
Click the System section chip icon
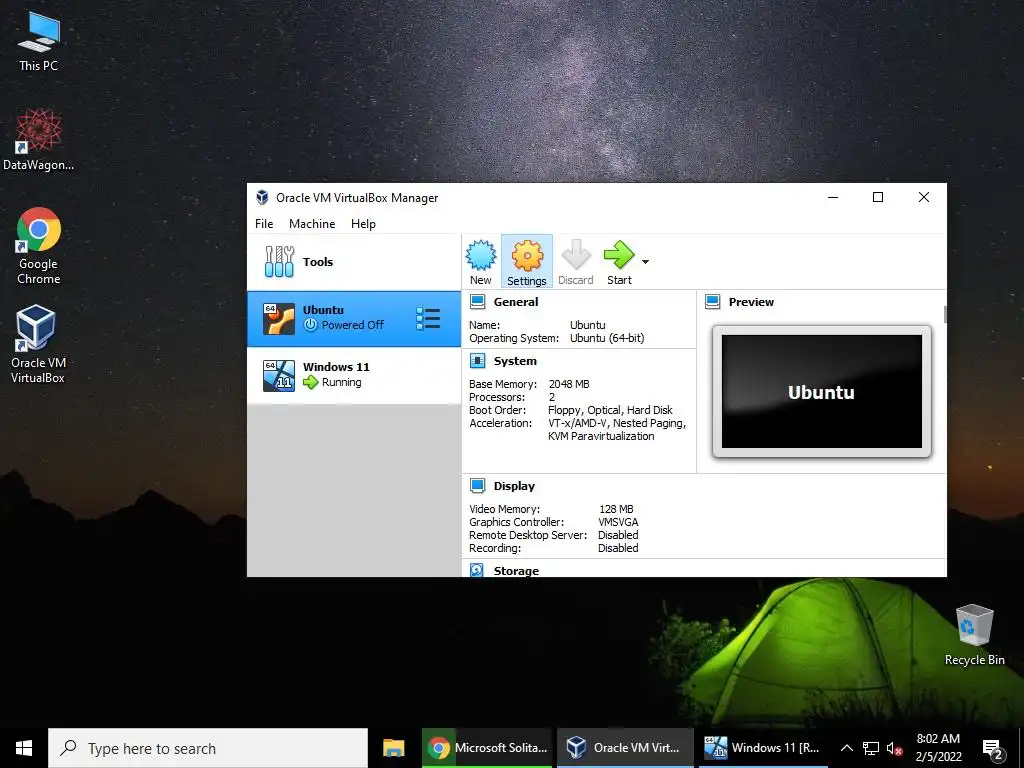pyautogui.click(x=477, y=360)
